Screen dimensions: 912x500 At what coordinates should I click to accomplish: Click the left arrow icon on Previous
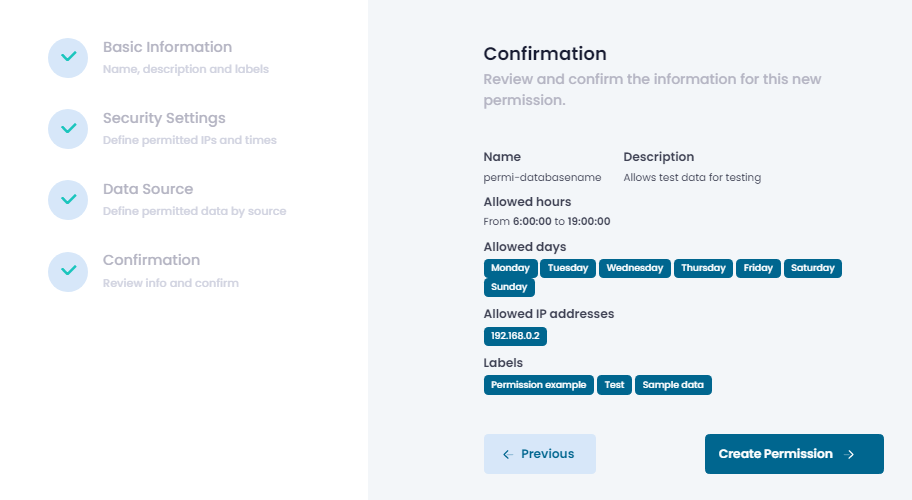coord(507,454)
